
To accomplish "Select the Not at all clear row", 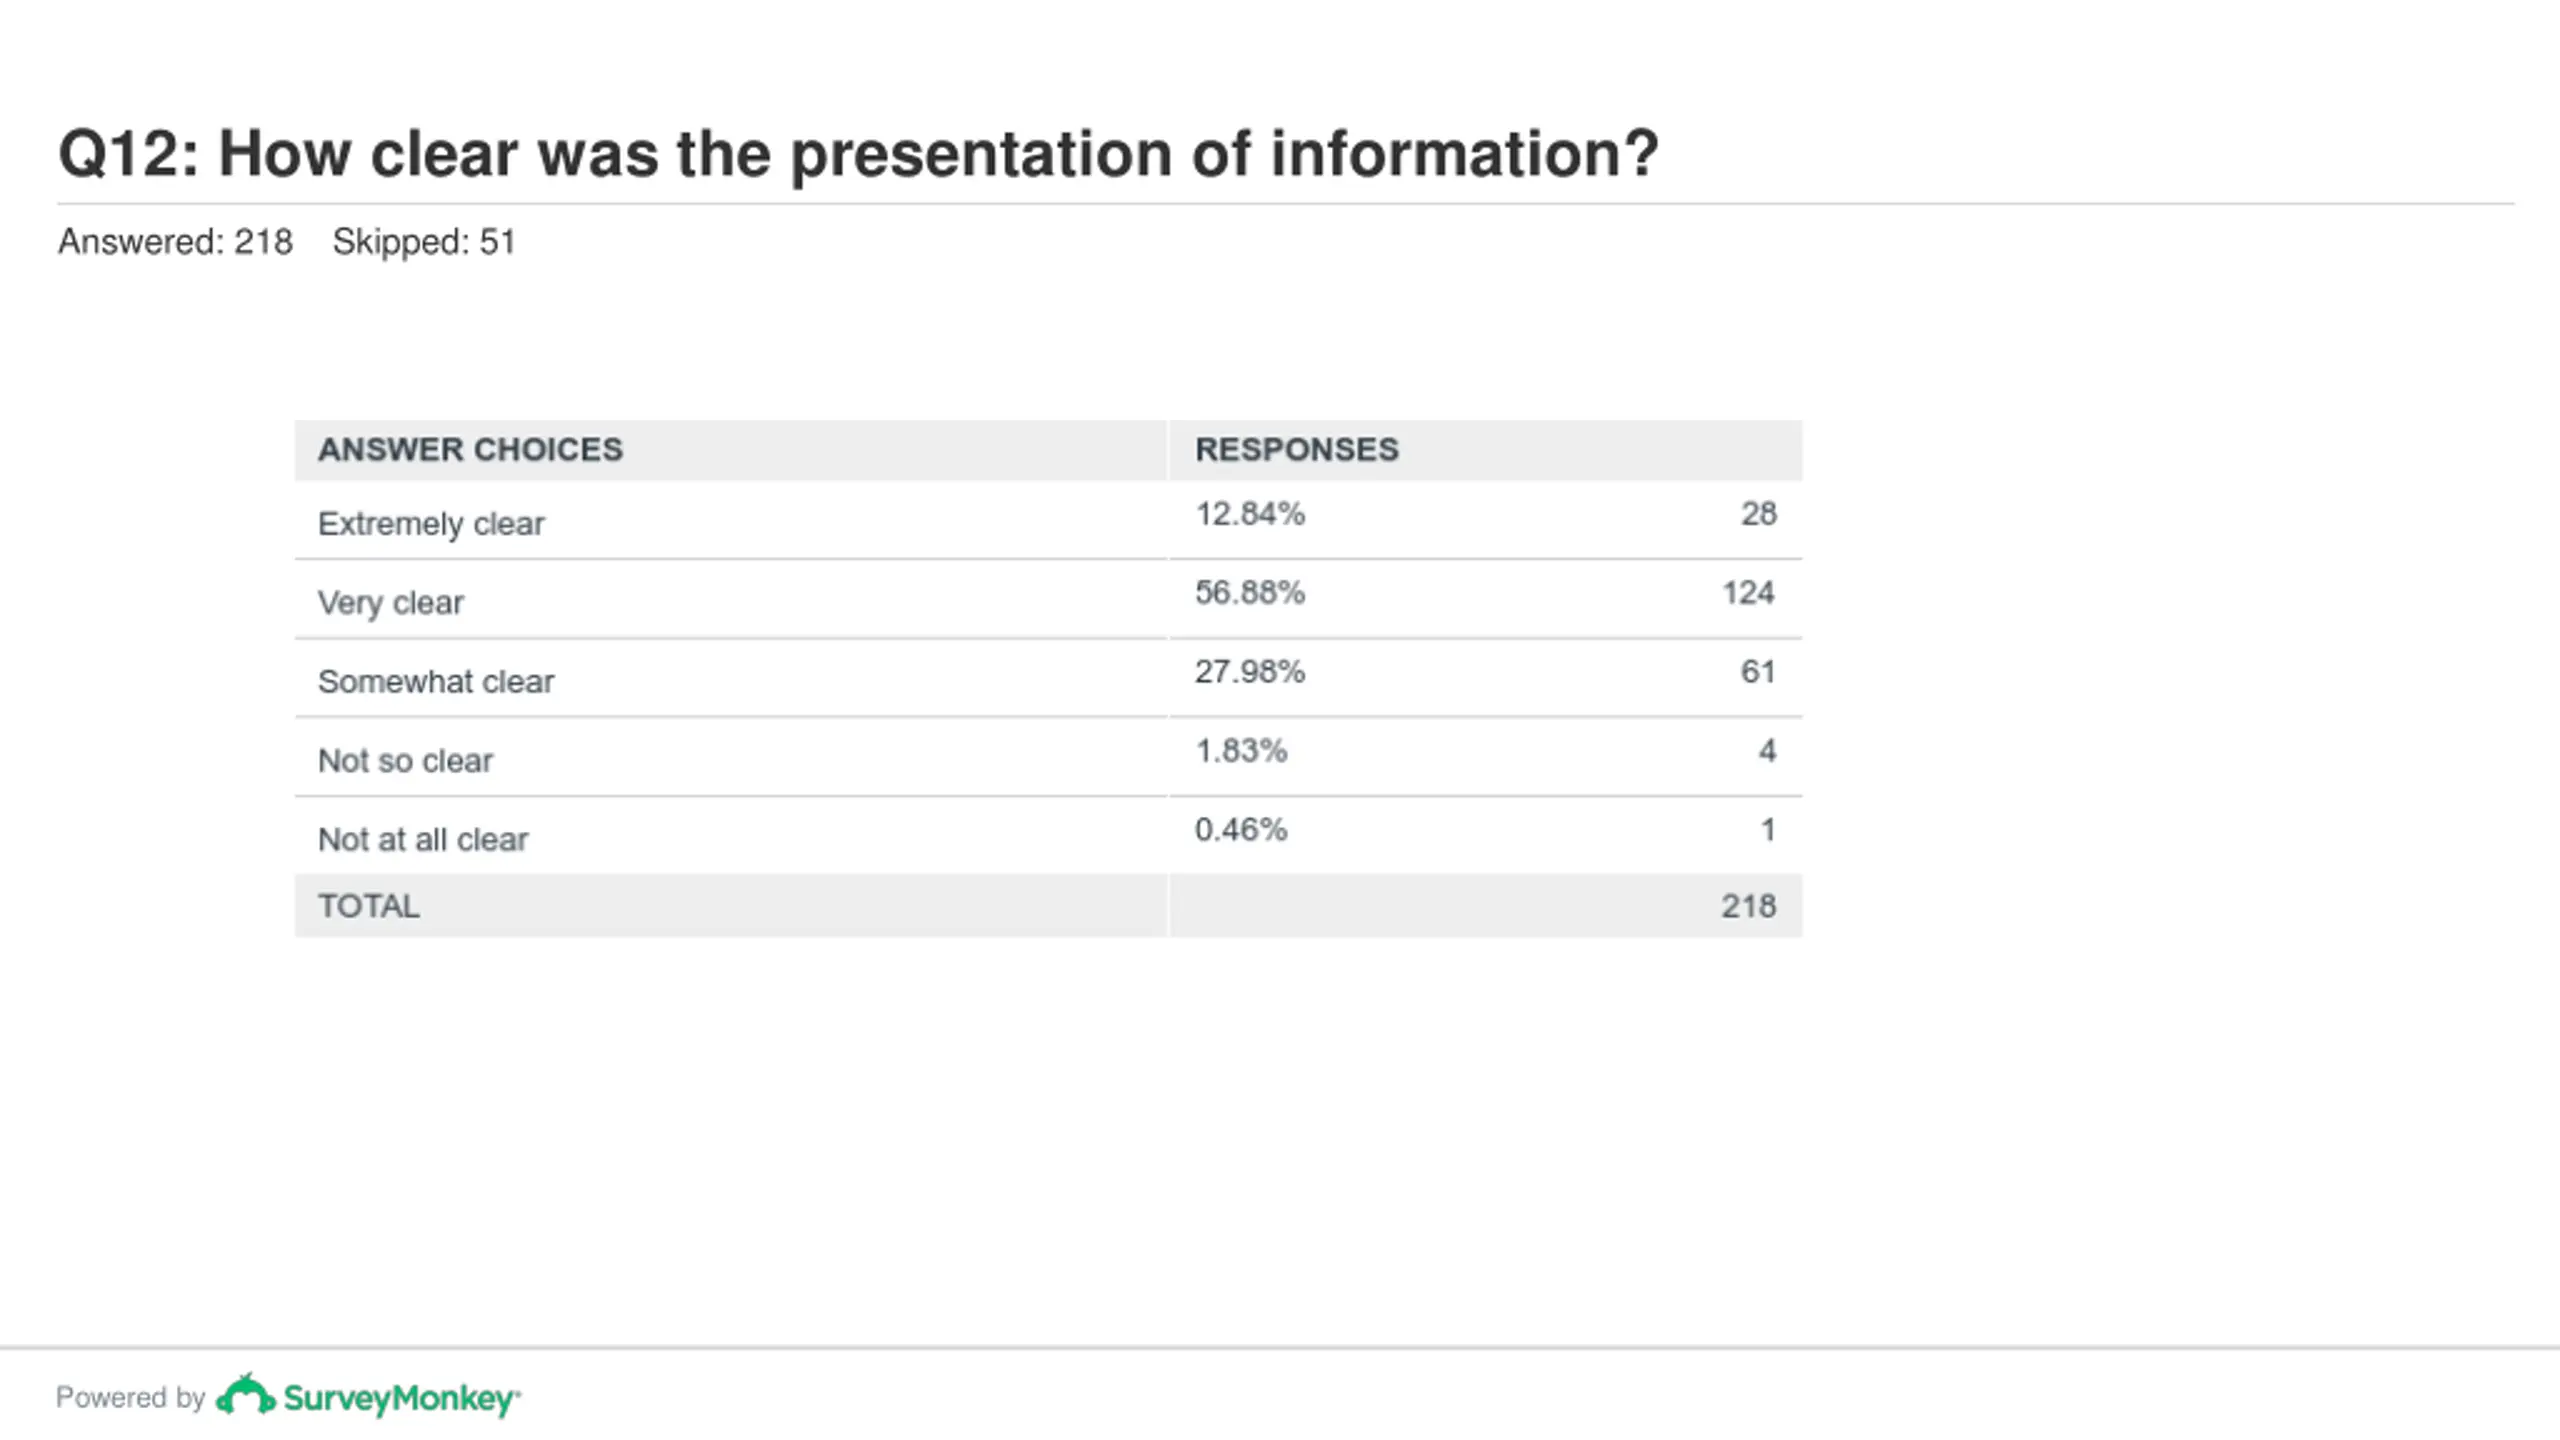I will 1048,836.
